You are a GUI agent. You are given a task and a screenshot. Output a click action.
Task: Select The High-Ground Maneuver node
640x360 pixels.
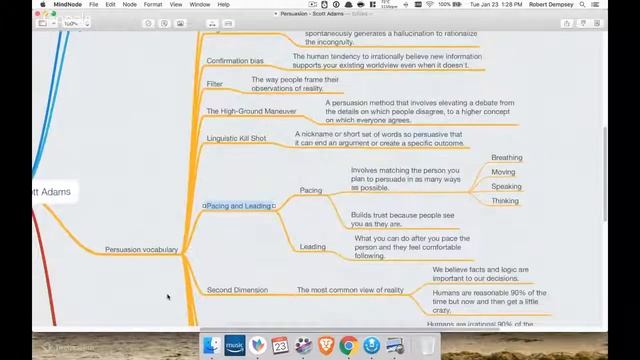point(251,111)
